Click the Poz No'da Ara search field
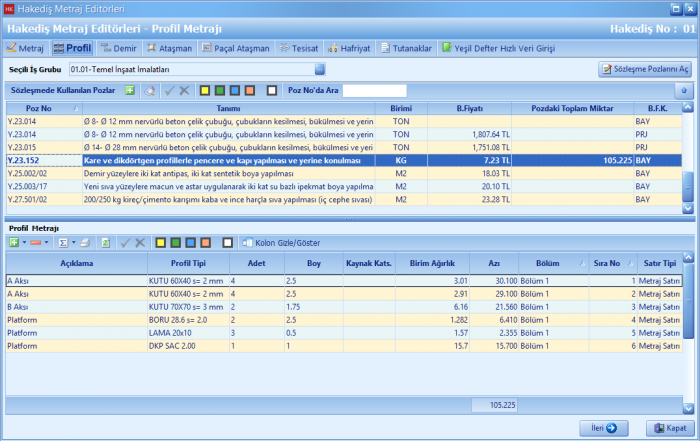The image size is (700, 441). click(373, 90)
